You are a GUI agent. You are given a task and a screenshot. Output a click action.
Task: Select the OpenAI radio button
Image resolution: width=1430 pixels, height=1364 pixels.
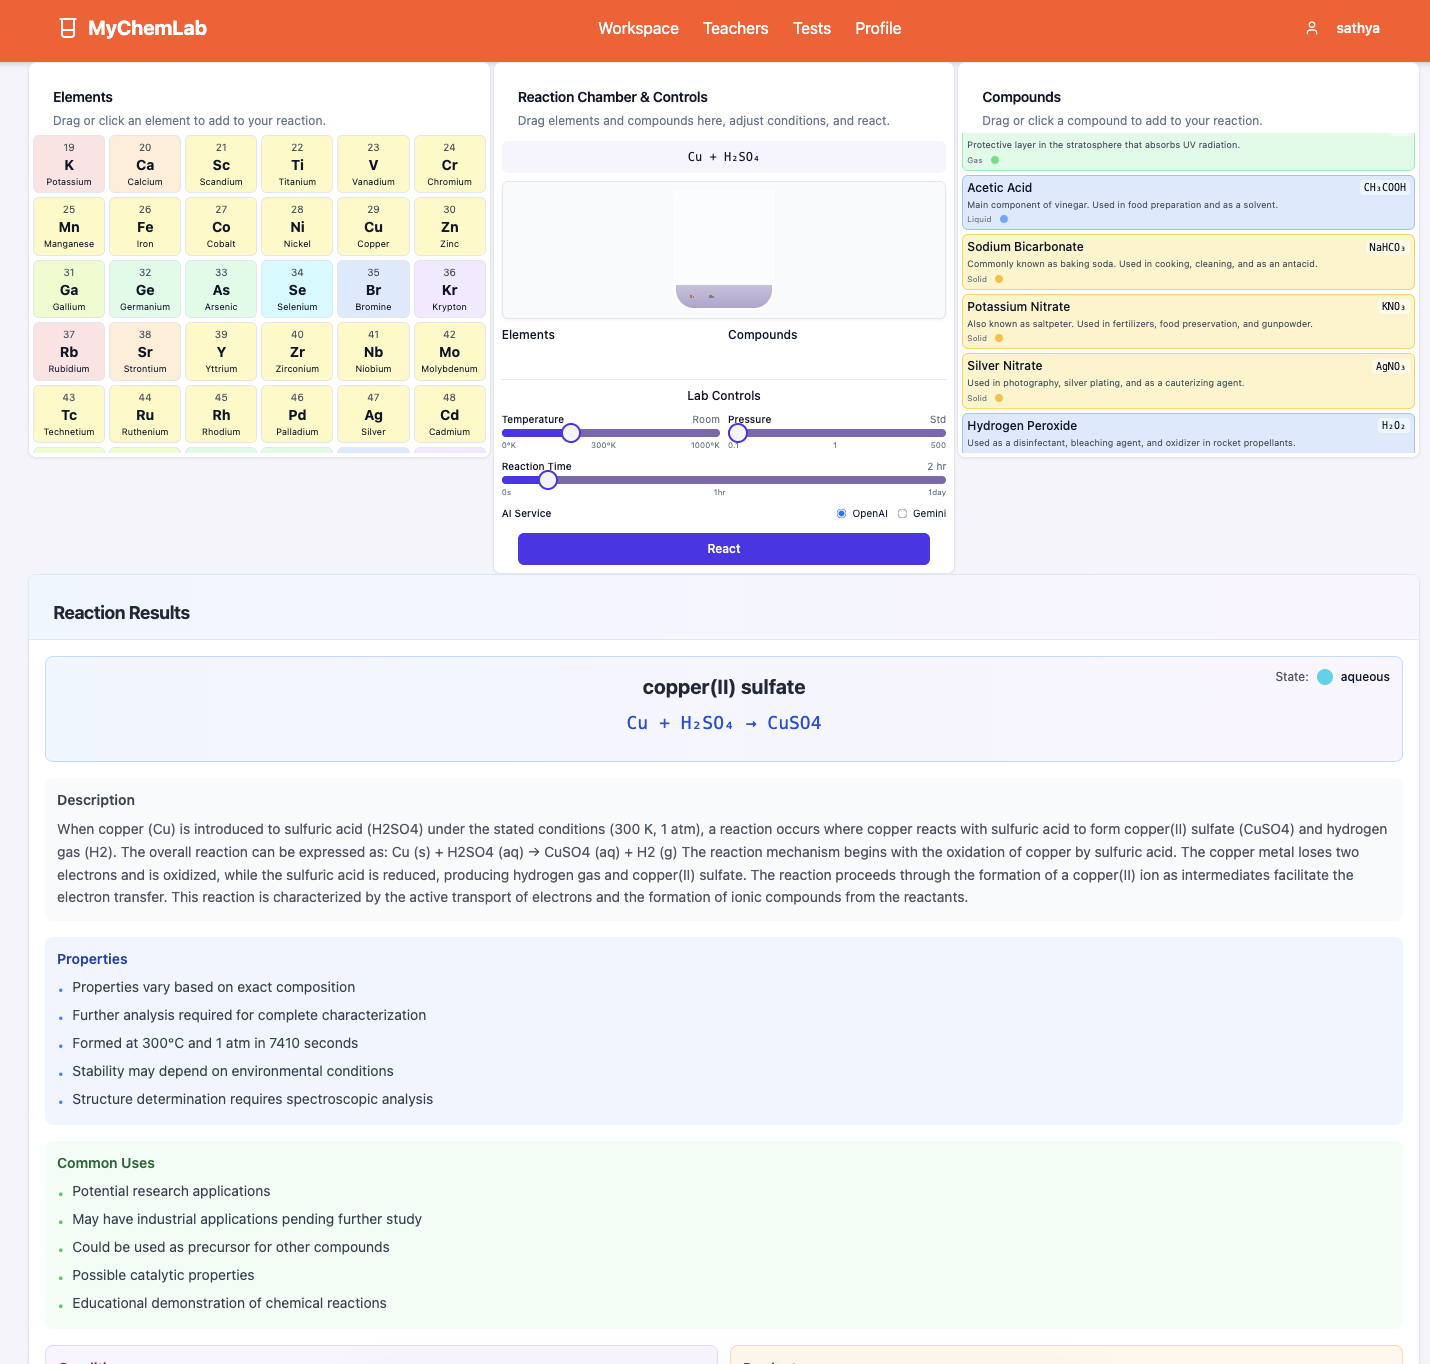coord(841,513)
